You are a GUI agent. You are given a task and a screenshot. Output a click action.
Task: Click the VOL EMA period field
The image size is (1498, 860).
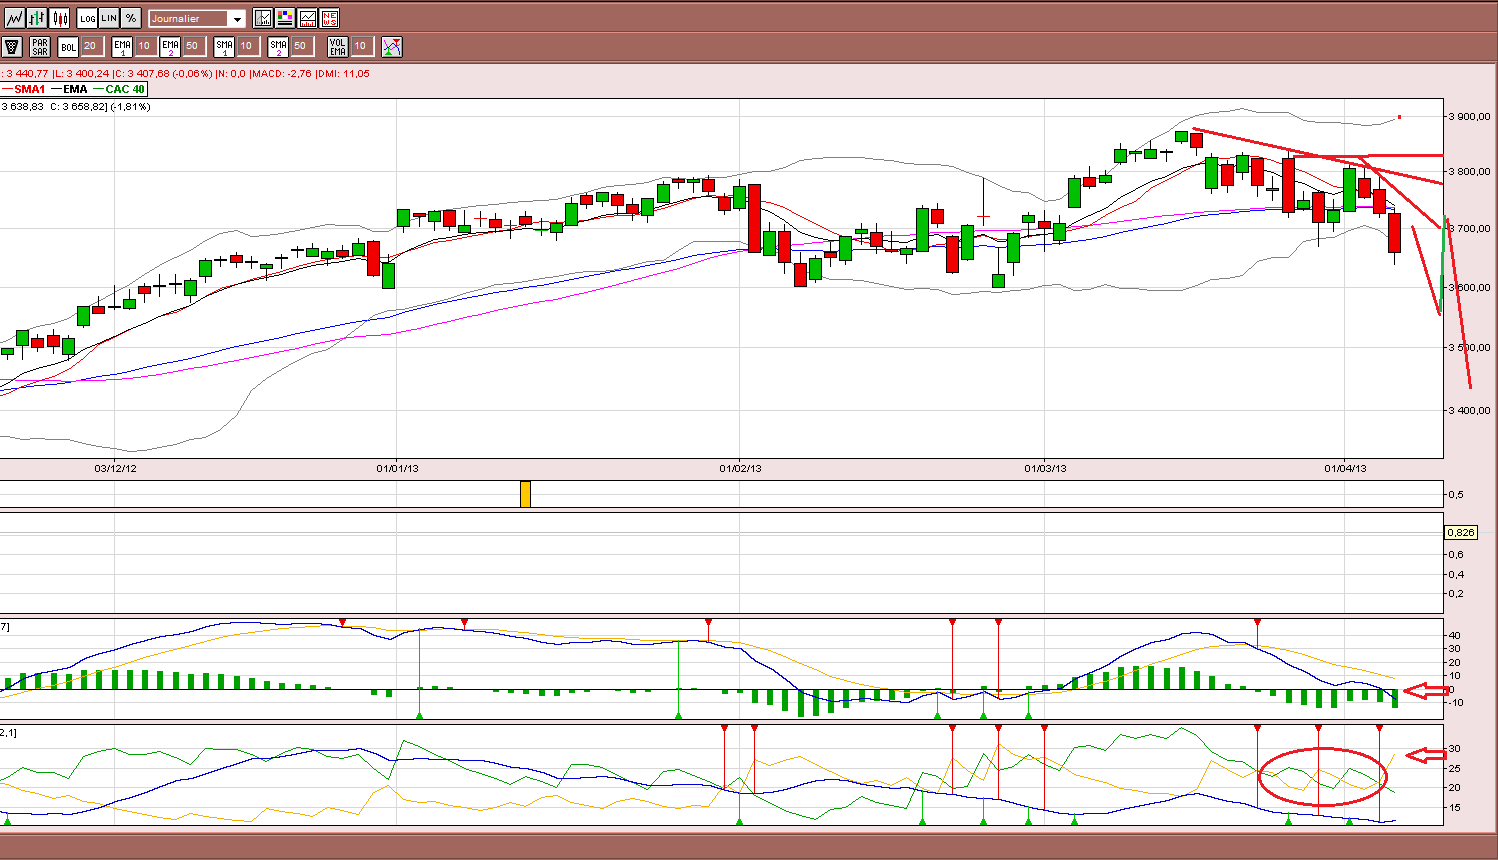point(362,46)
